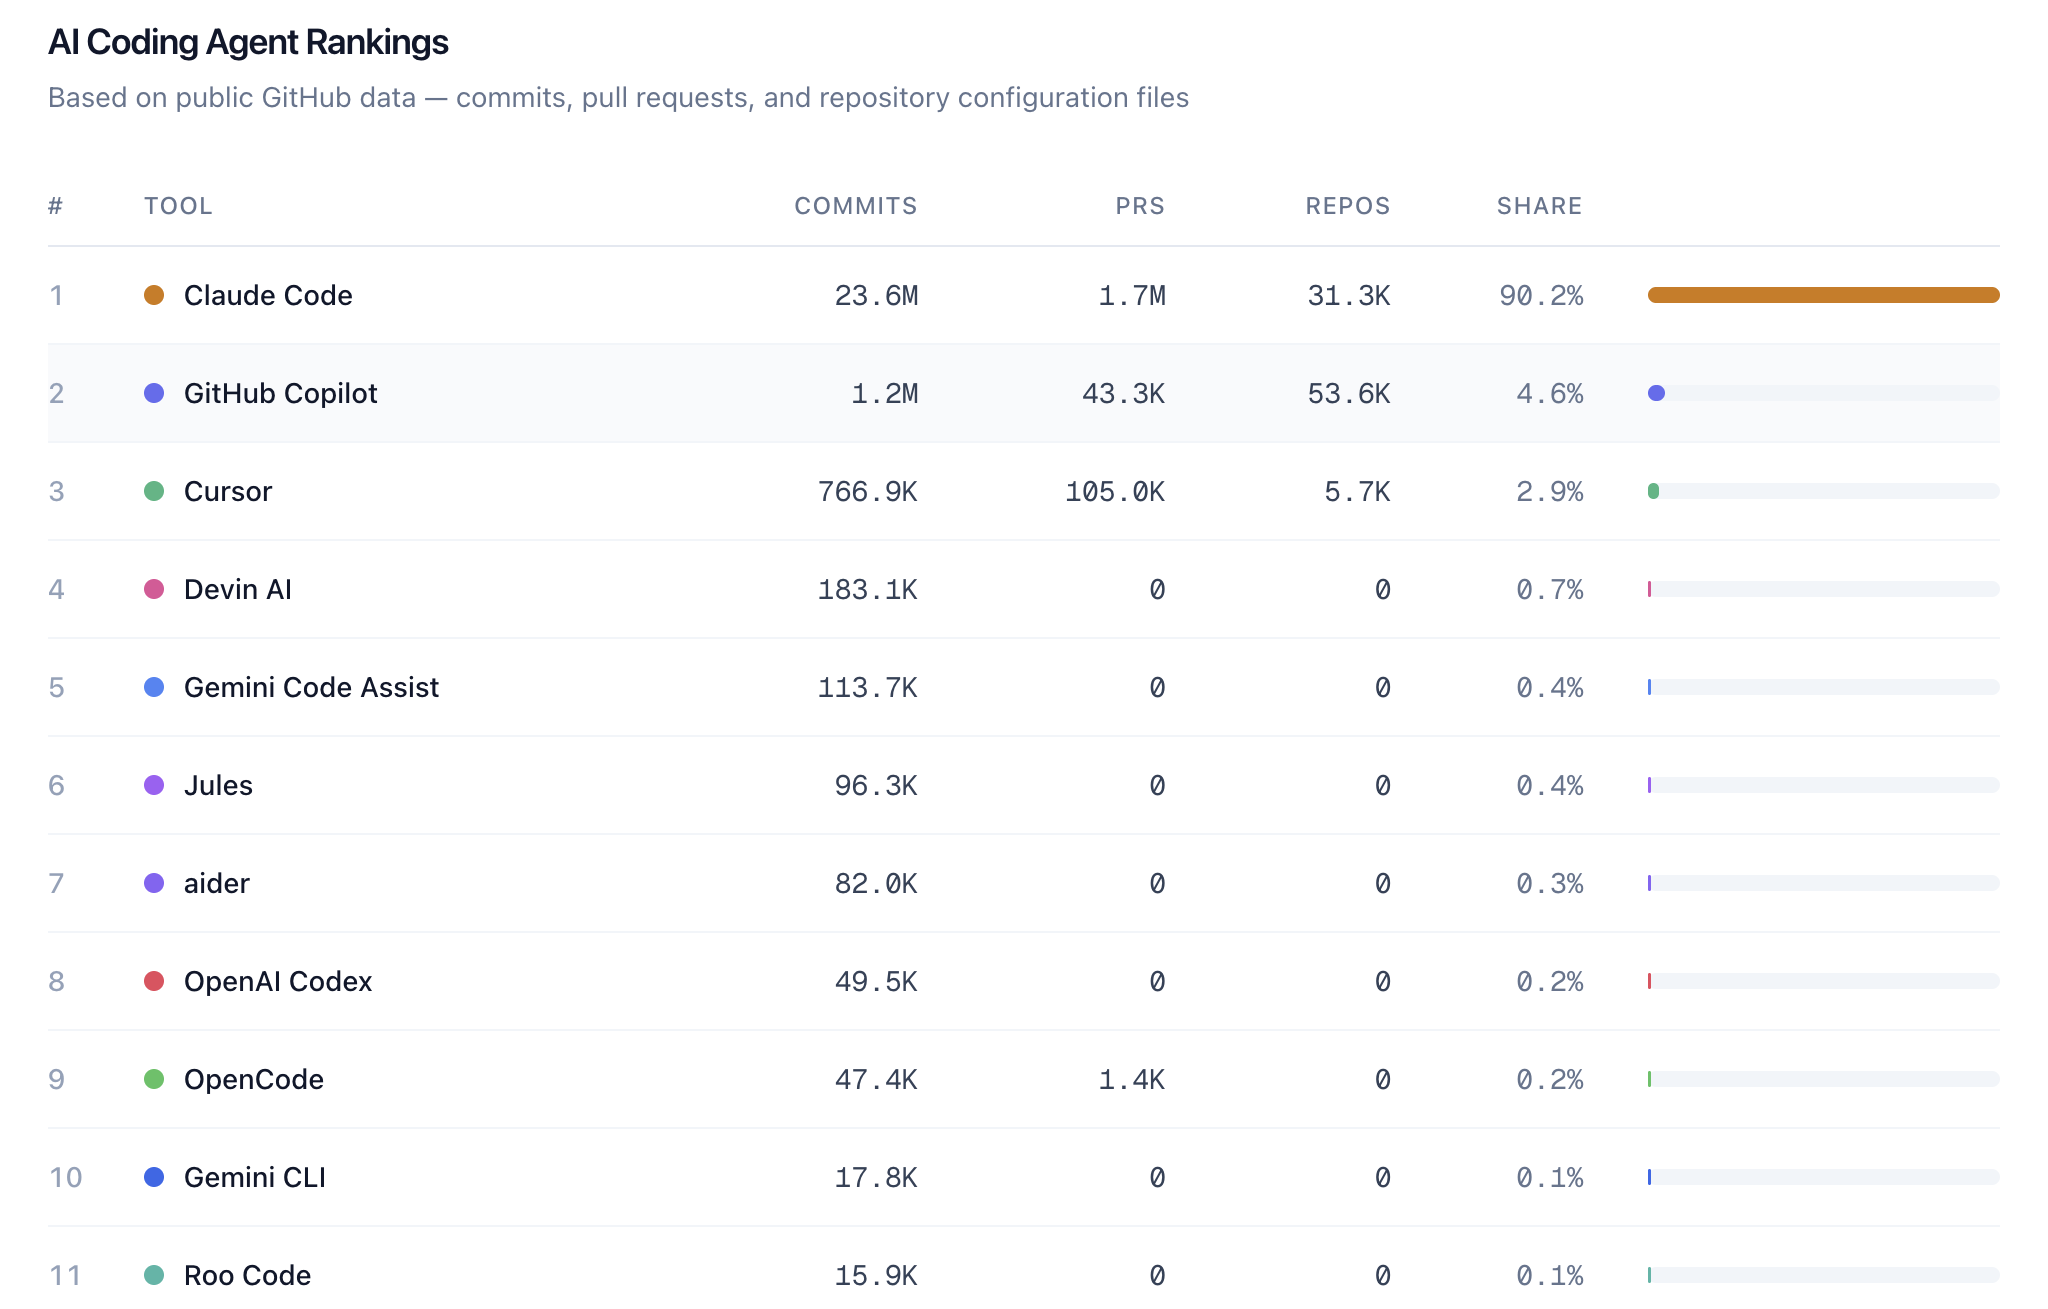This screenshot has height=1309, width=2048.
Task: Sort by the COMMITS column header
Action: pos(855,206)
